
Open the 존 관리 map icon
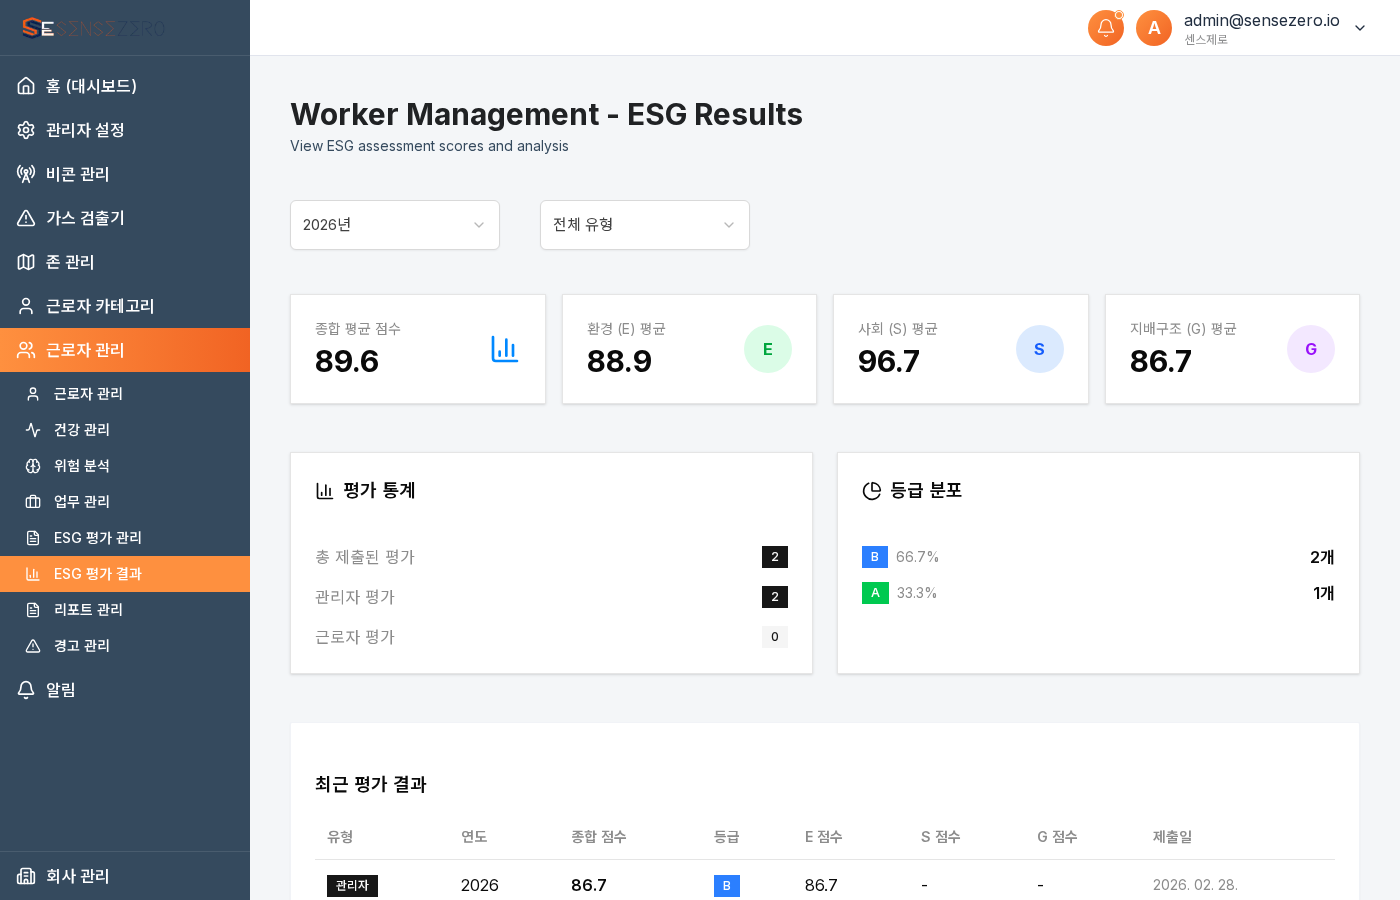pos(26,262)
